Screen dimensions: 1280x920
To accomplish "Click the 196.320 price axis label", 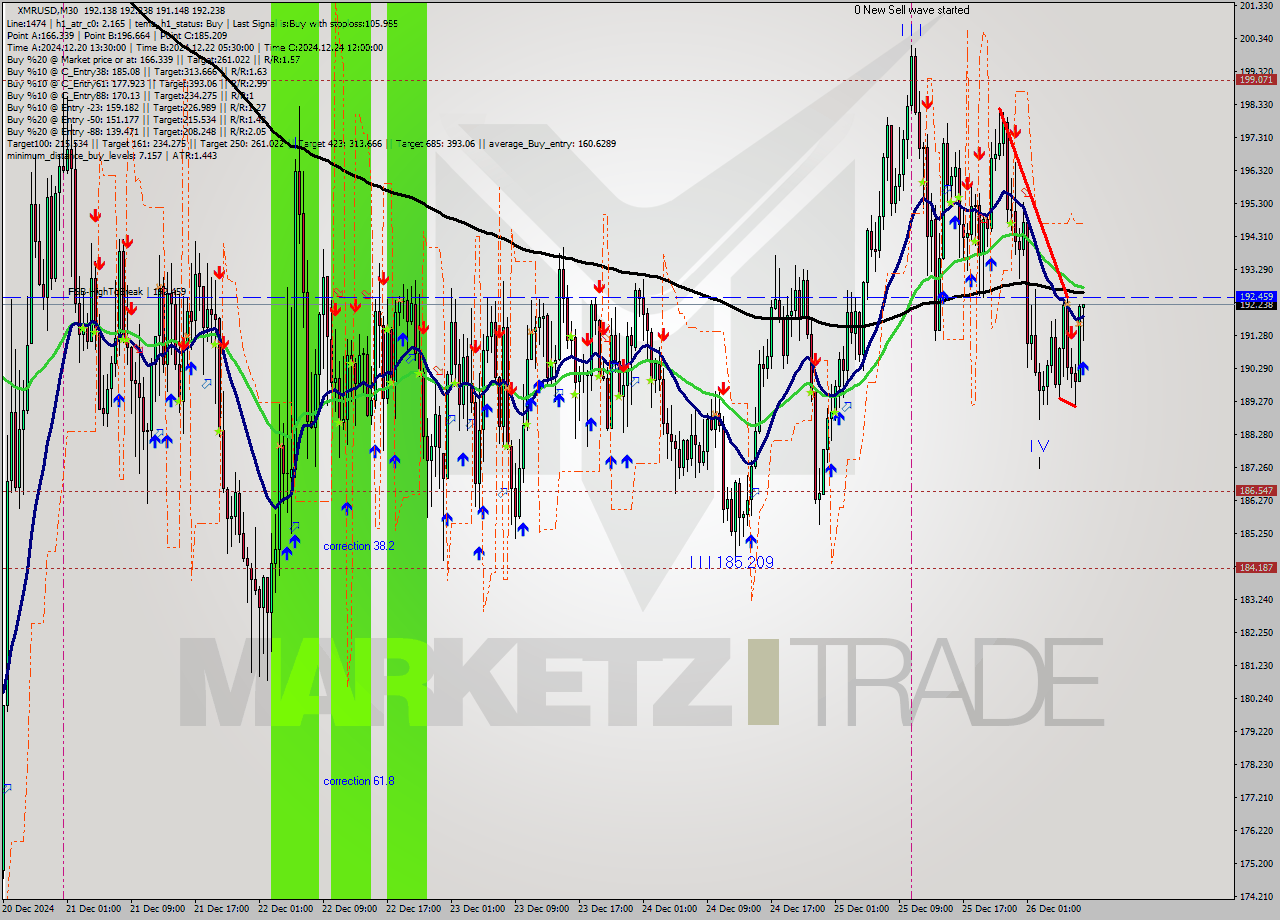I will (1256, 170).
